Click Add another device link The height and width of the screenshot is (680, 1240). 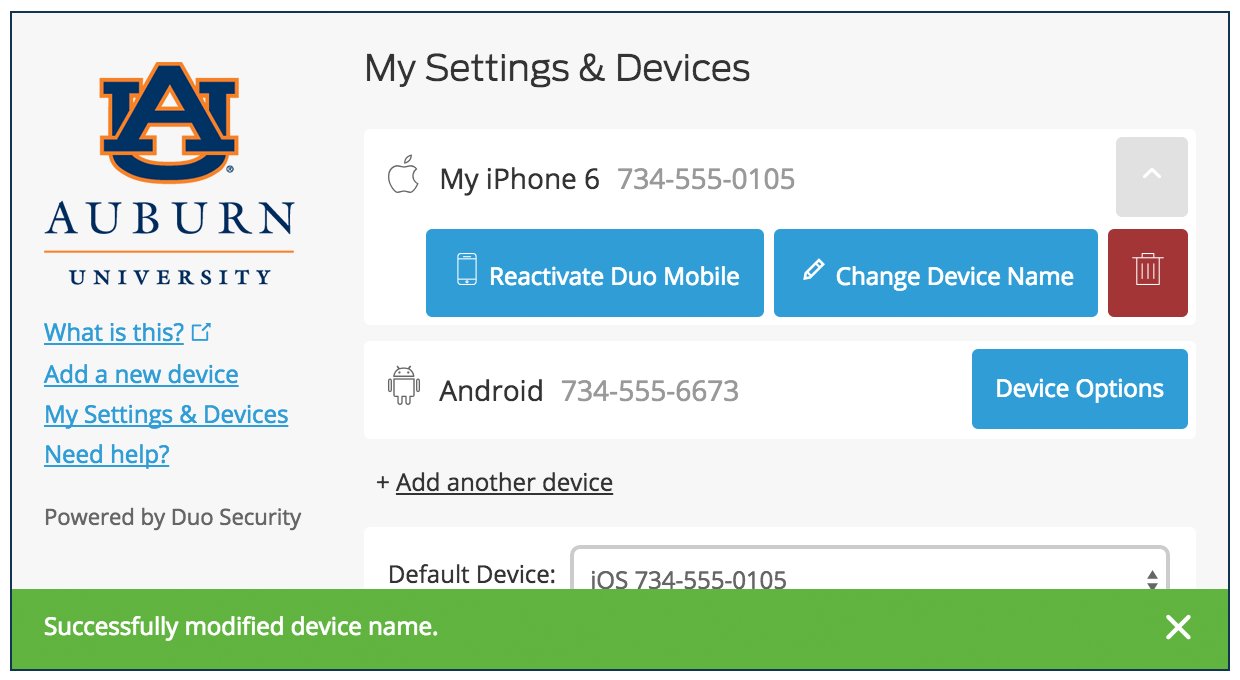(504, 482)
